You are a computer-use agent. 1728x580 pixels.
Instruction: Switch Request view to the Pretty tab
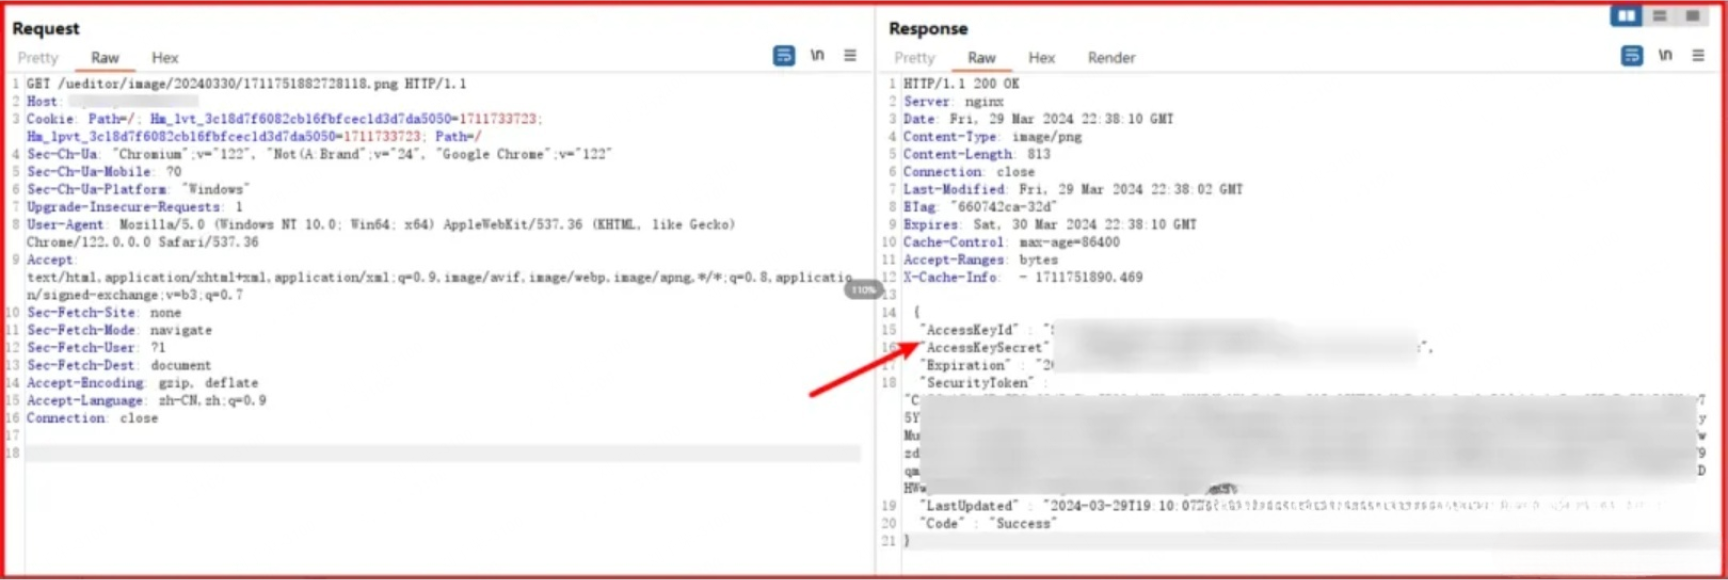tap(38, 58)
